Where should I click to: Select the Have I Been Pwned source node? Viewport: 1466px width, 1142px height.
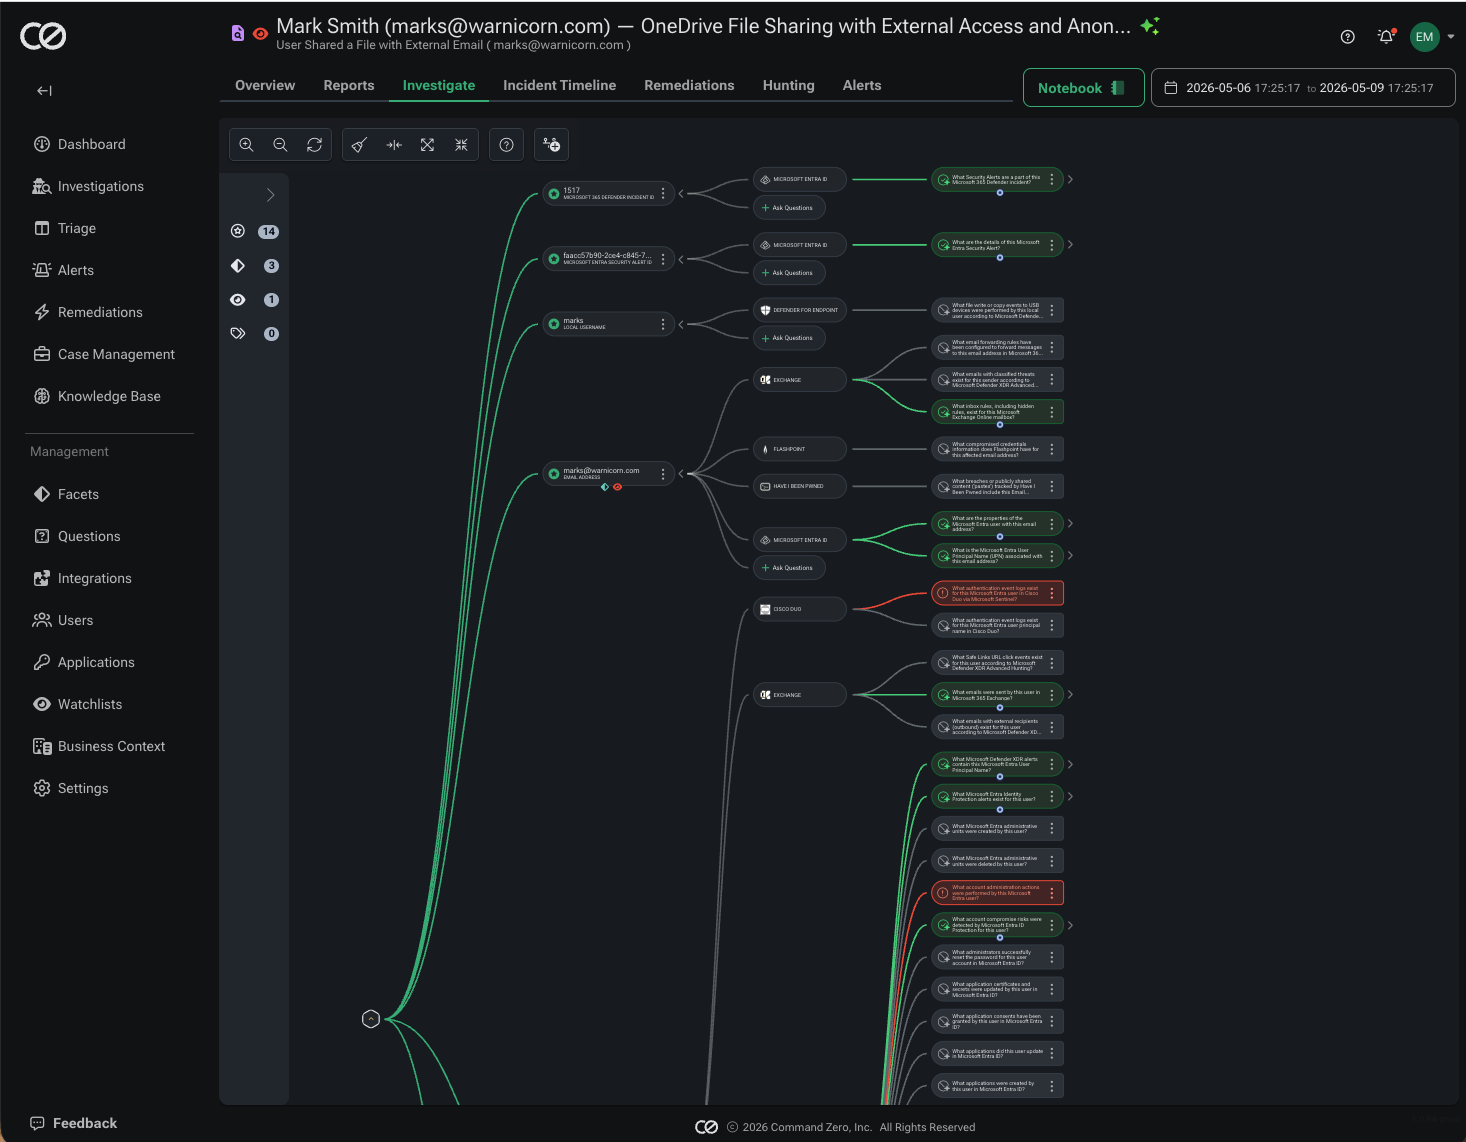pos(800,486)
